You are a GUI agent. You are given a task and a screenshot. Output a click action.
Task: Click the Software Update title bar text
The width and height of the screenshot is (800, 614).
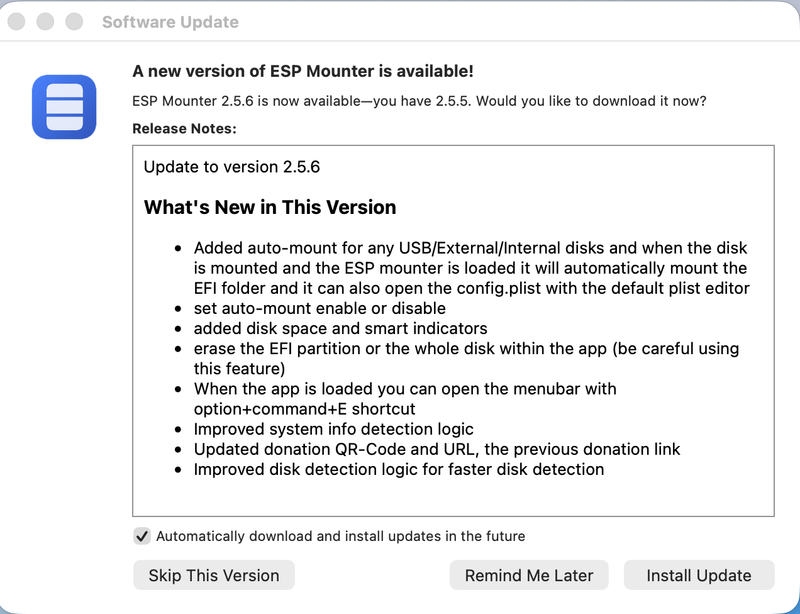tap(170, 22)
